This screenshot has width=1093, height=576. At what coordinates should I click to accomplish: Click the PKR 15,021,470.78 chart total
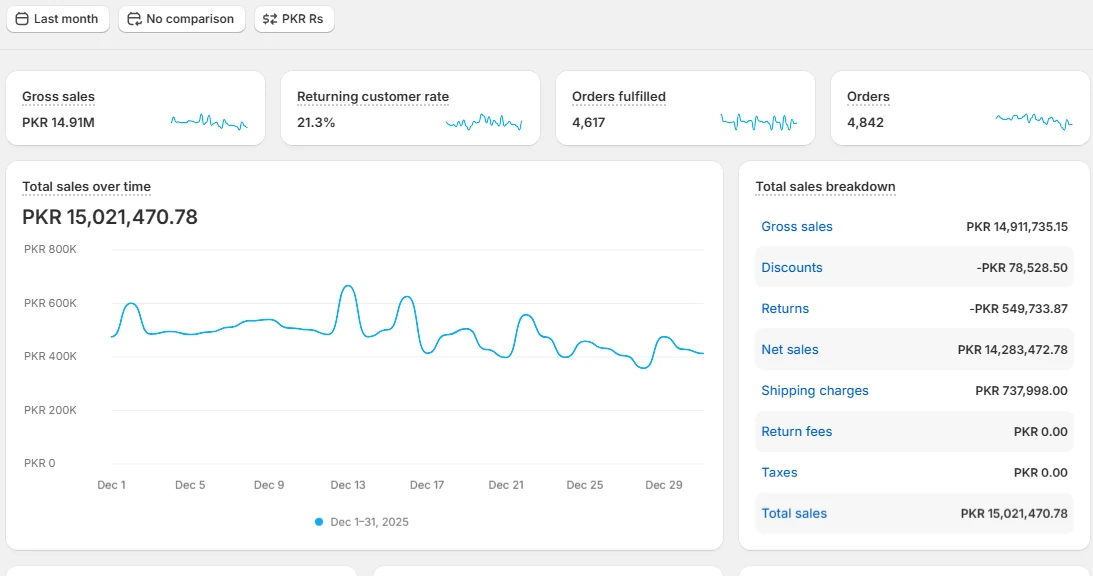pos(110,217)
